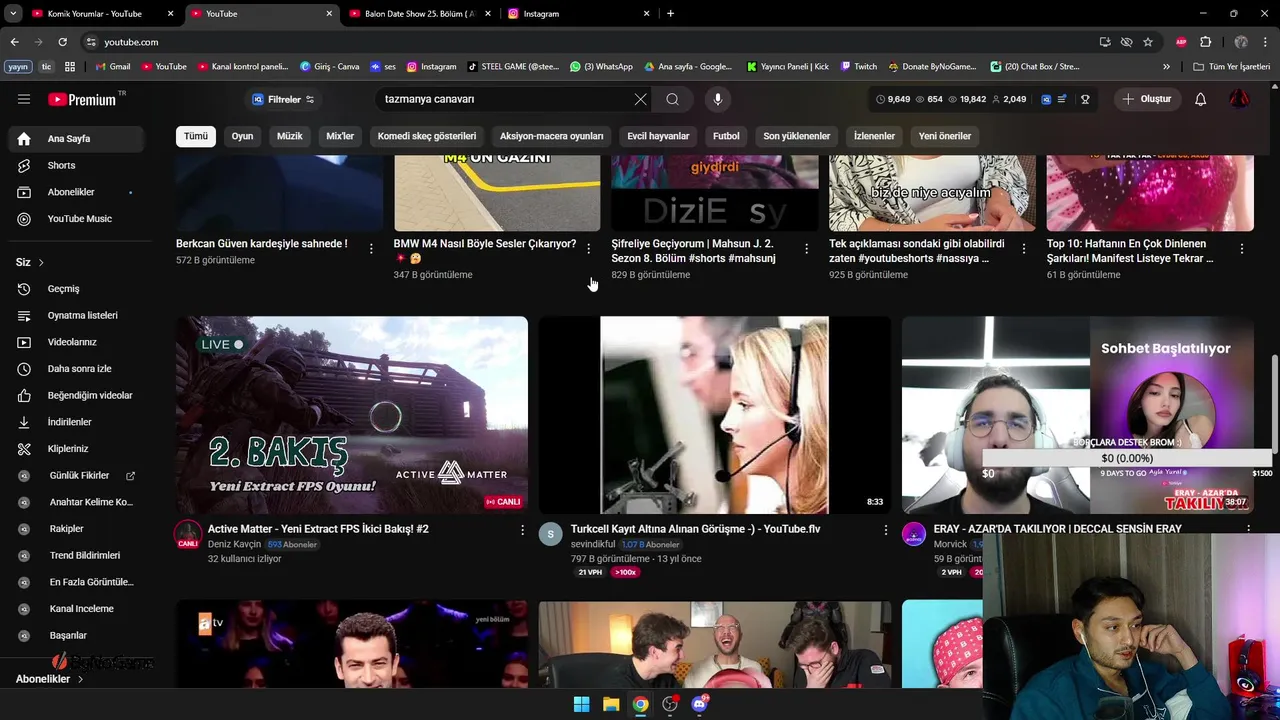Viewport: 1280px width, 720px height.
Task: Bookmark this page with the star icon
Action: coord(1148,42)
